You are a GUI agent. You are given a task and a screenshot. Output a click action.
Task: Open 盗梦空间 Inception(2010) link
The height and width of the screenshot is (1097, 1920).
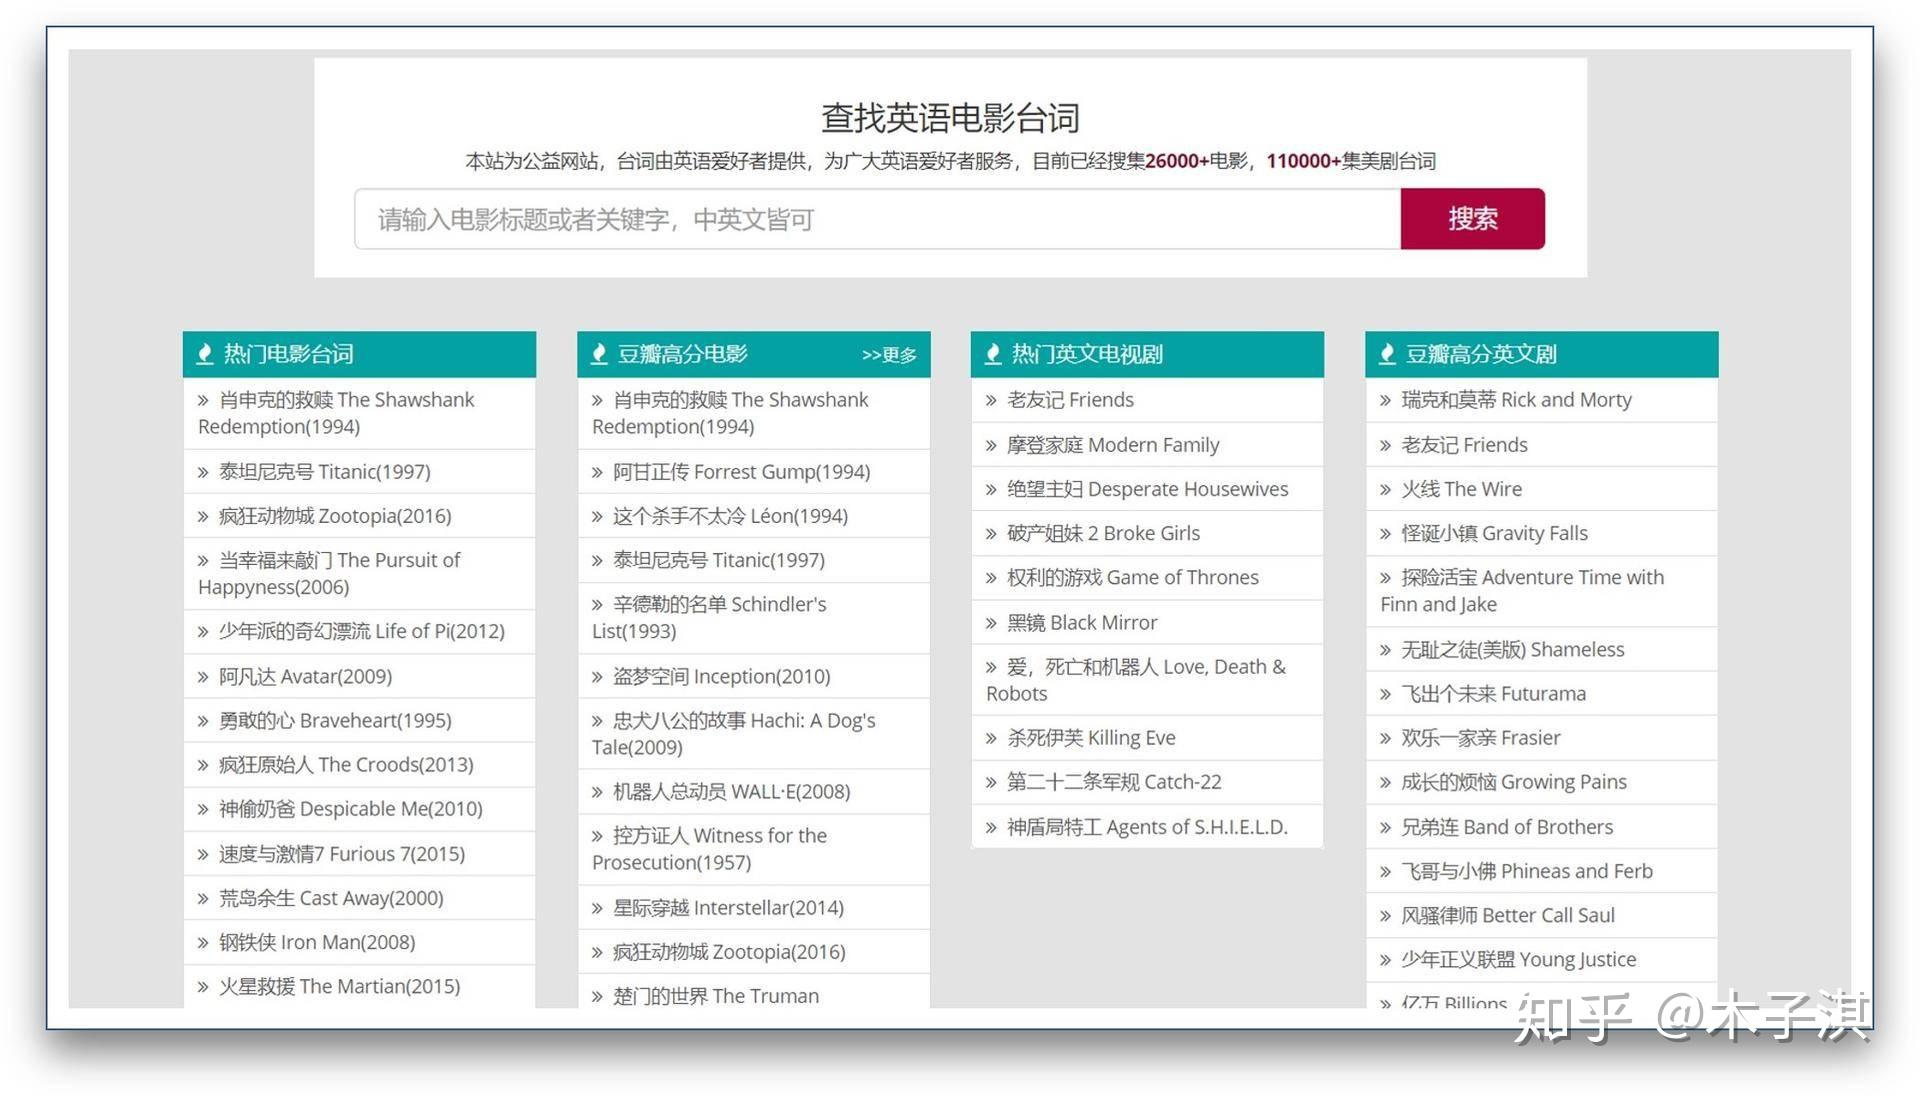click(722, 676)
